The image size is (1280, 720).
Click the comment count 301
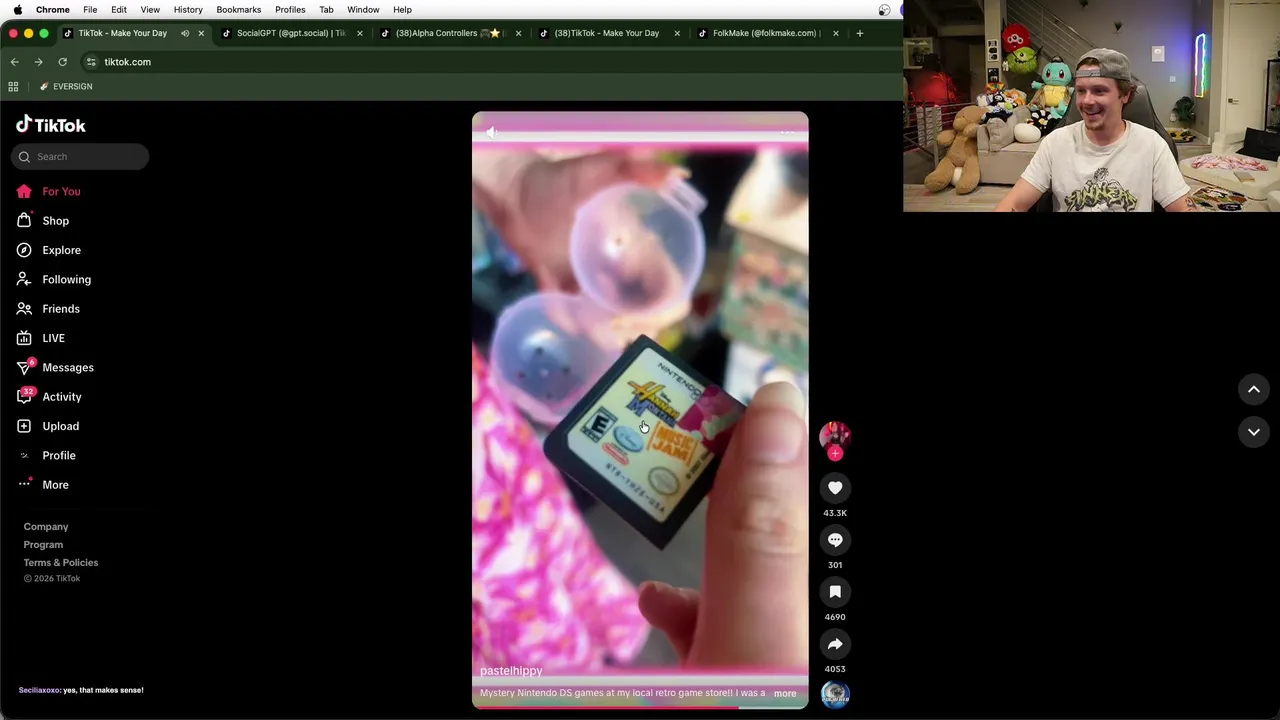(835, 565)
